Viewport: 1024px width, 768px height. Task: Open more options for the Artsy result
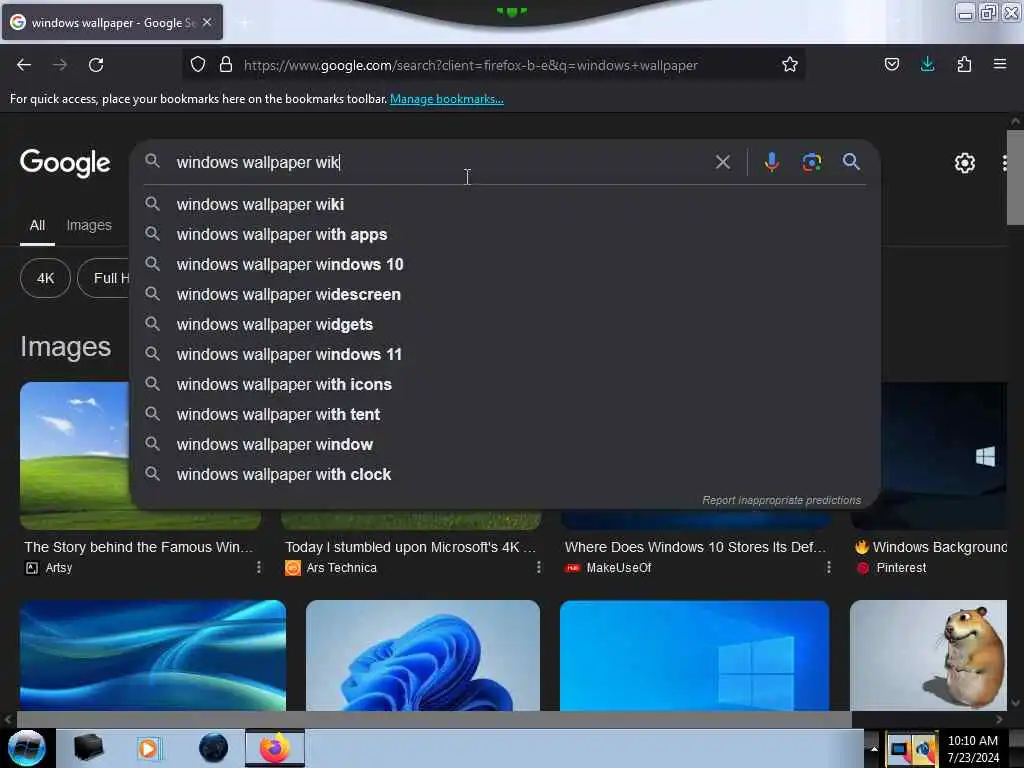click(259, 568)
